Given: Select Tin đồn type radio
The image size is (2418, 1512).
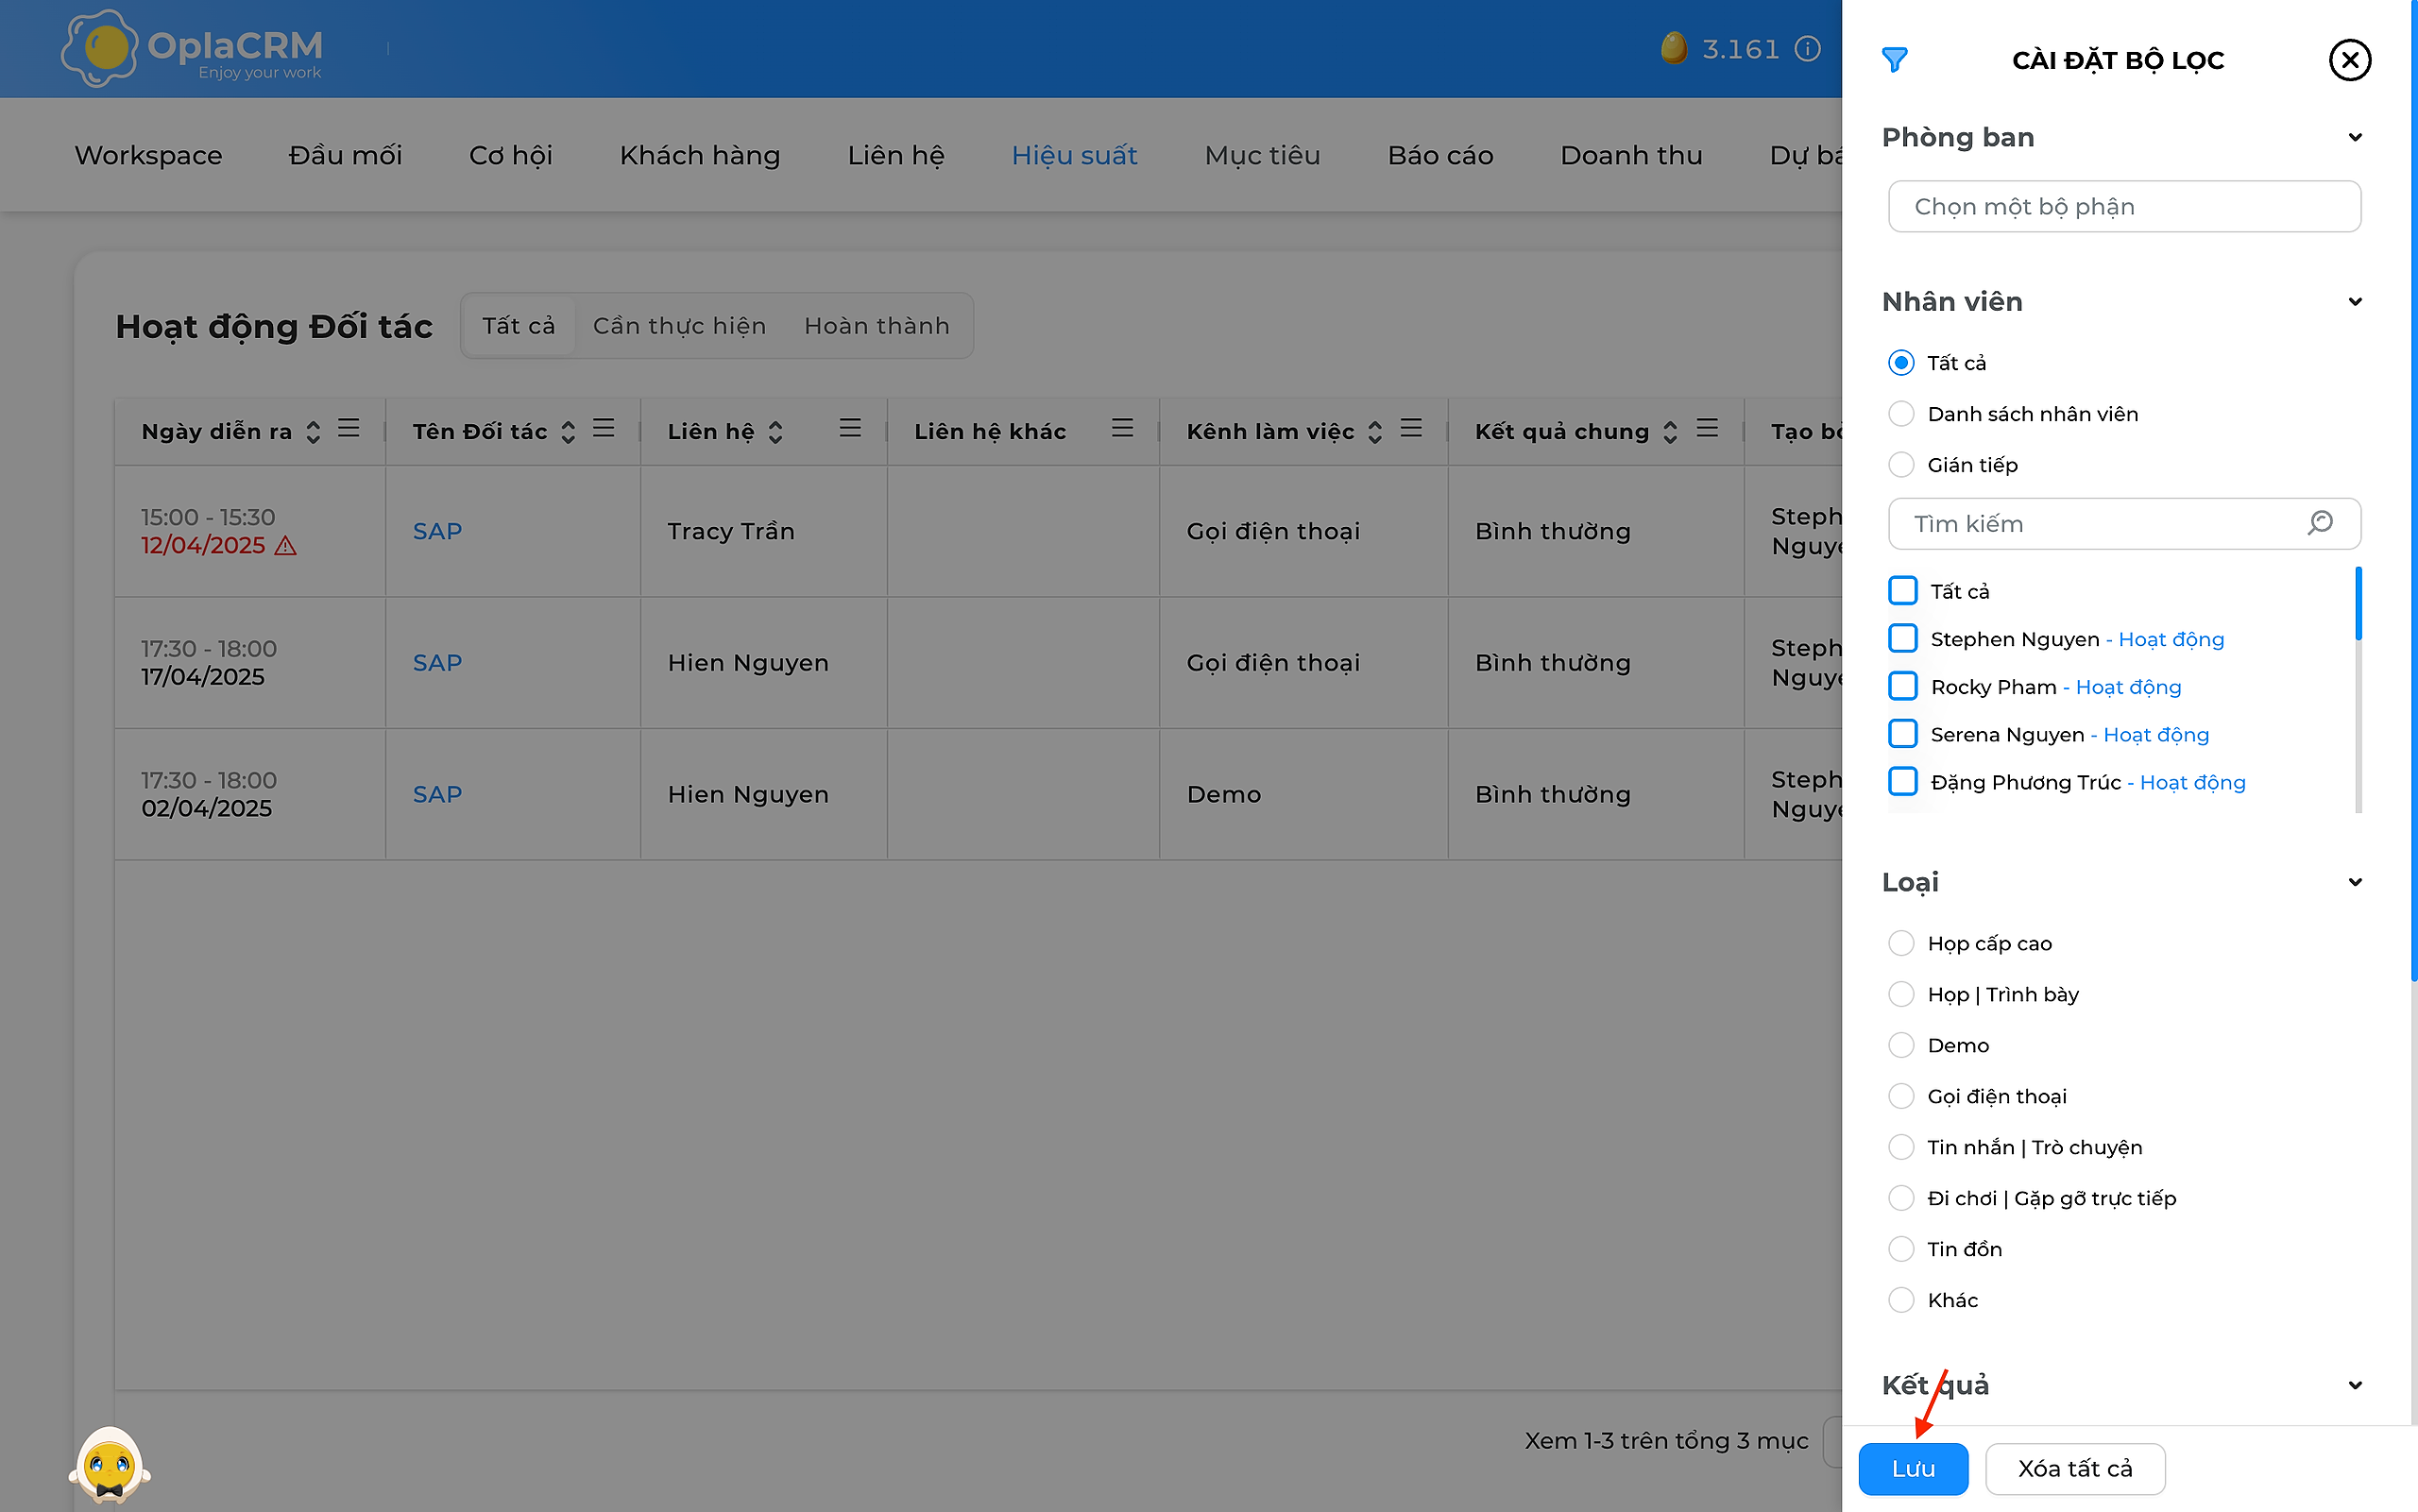Looking at the screenshot, I should pyautogui.click(x=1901, y=1249).
